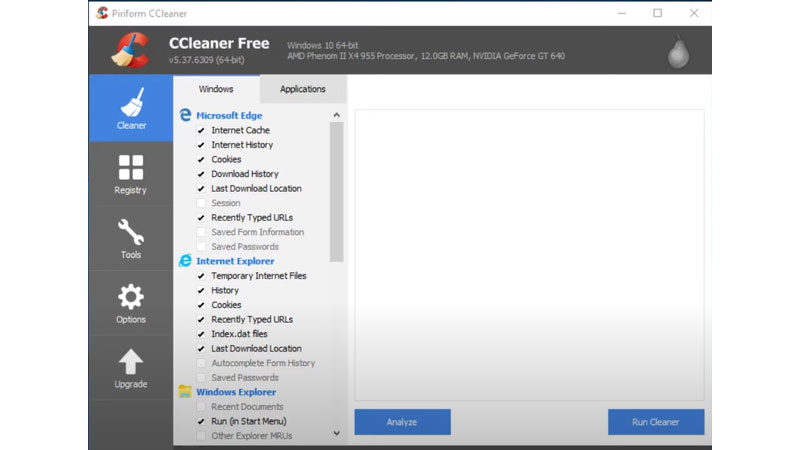Switch to the Windows tab
Image resolution: width=800 pixels, height=450 pixels.
click(216, 89)
